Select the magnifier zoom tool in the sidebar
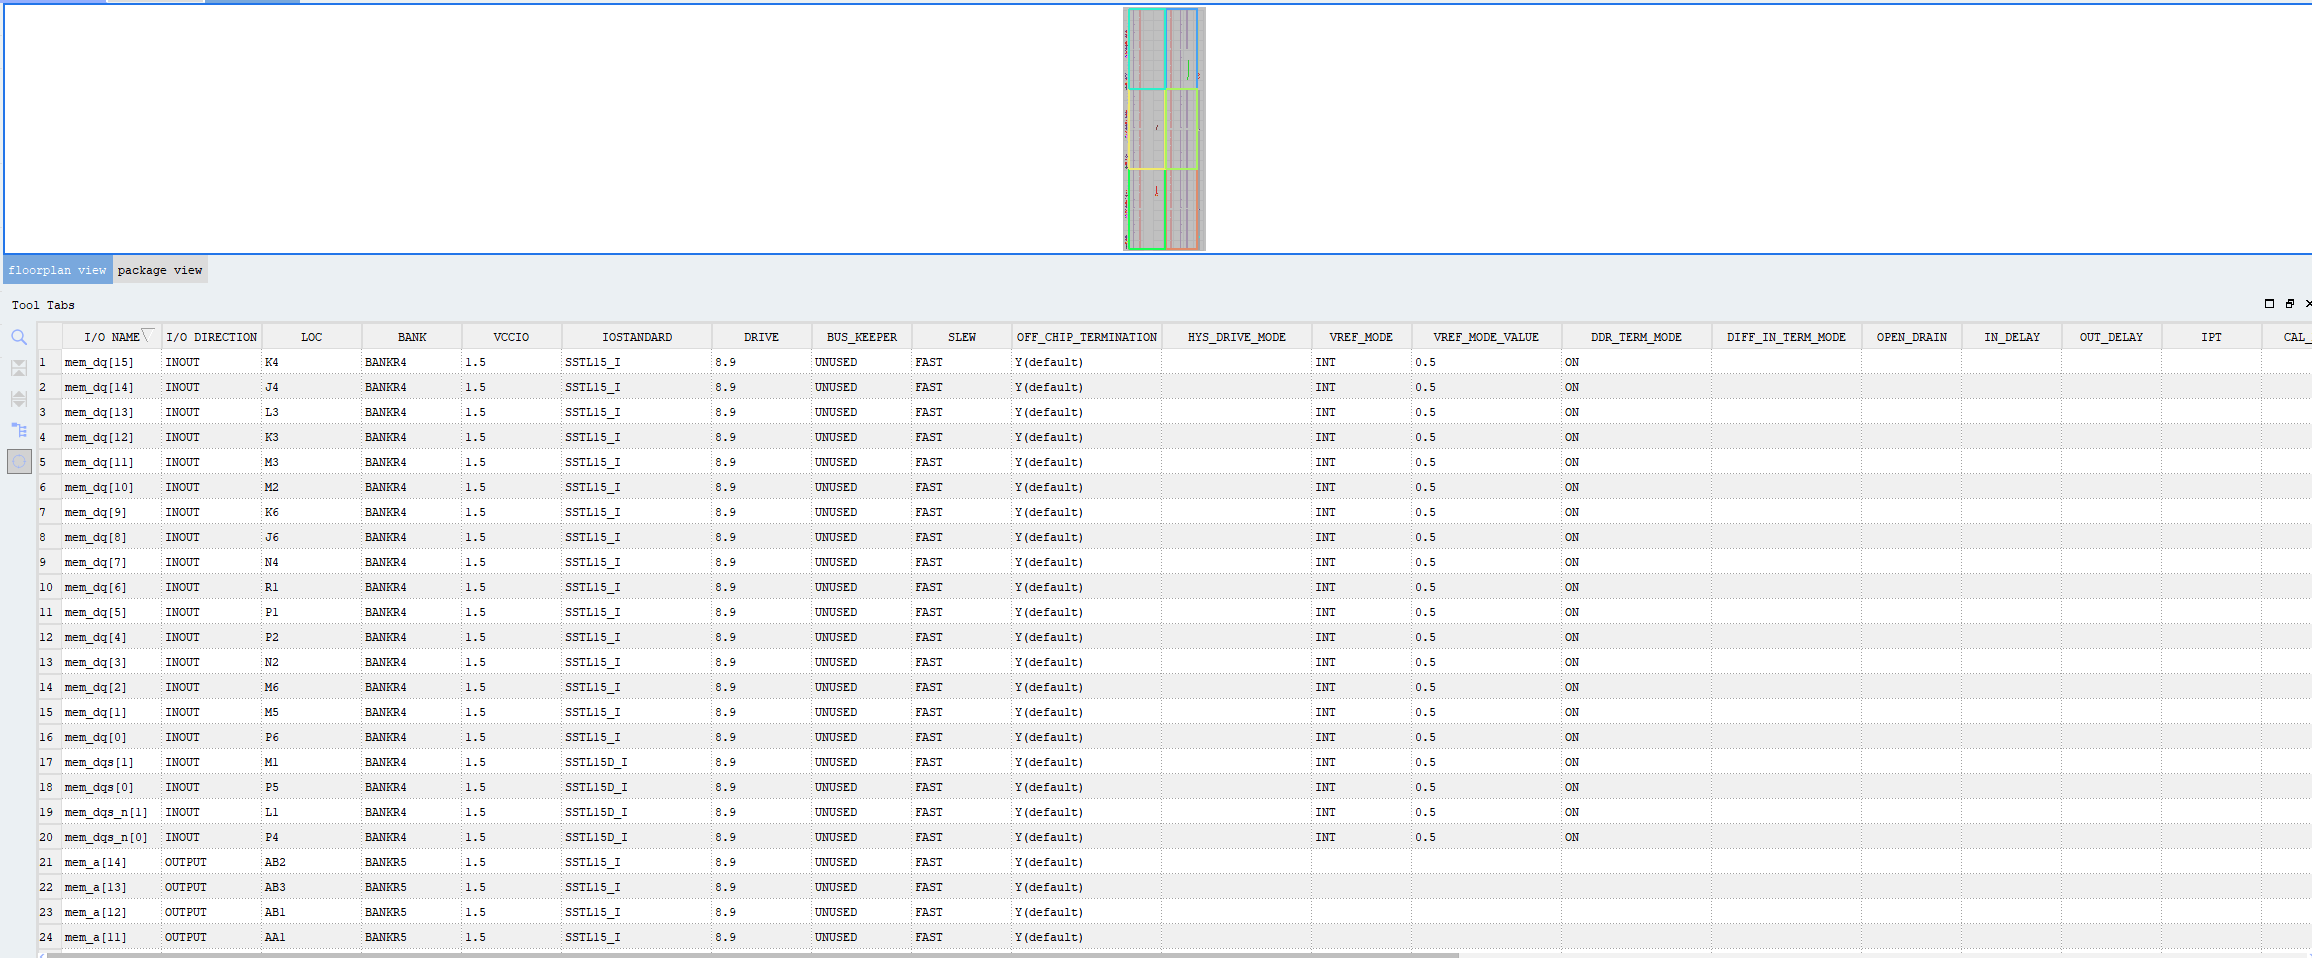The image size is (2312, 958). [x=19, y=337]
